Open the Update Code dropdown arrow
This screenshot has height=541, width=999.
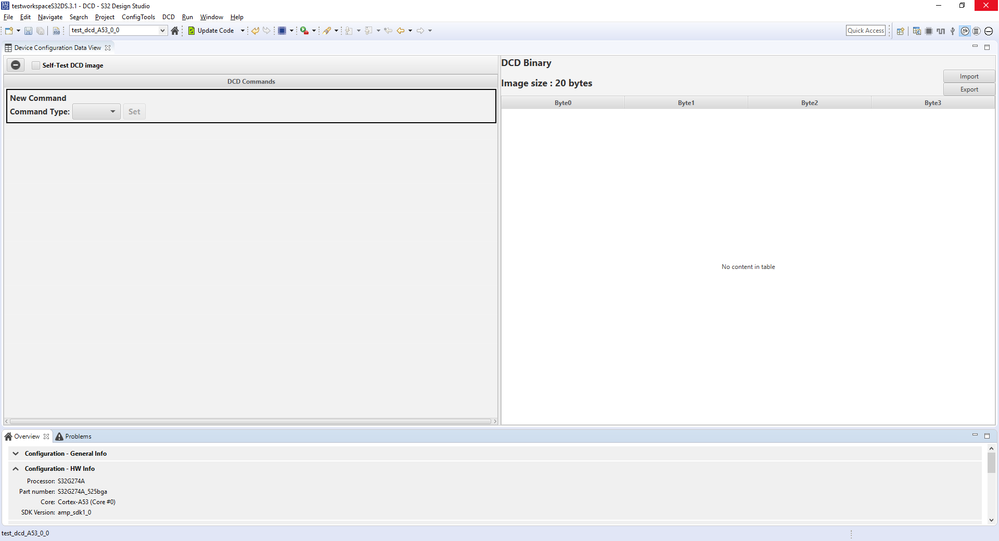point(242,31)
